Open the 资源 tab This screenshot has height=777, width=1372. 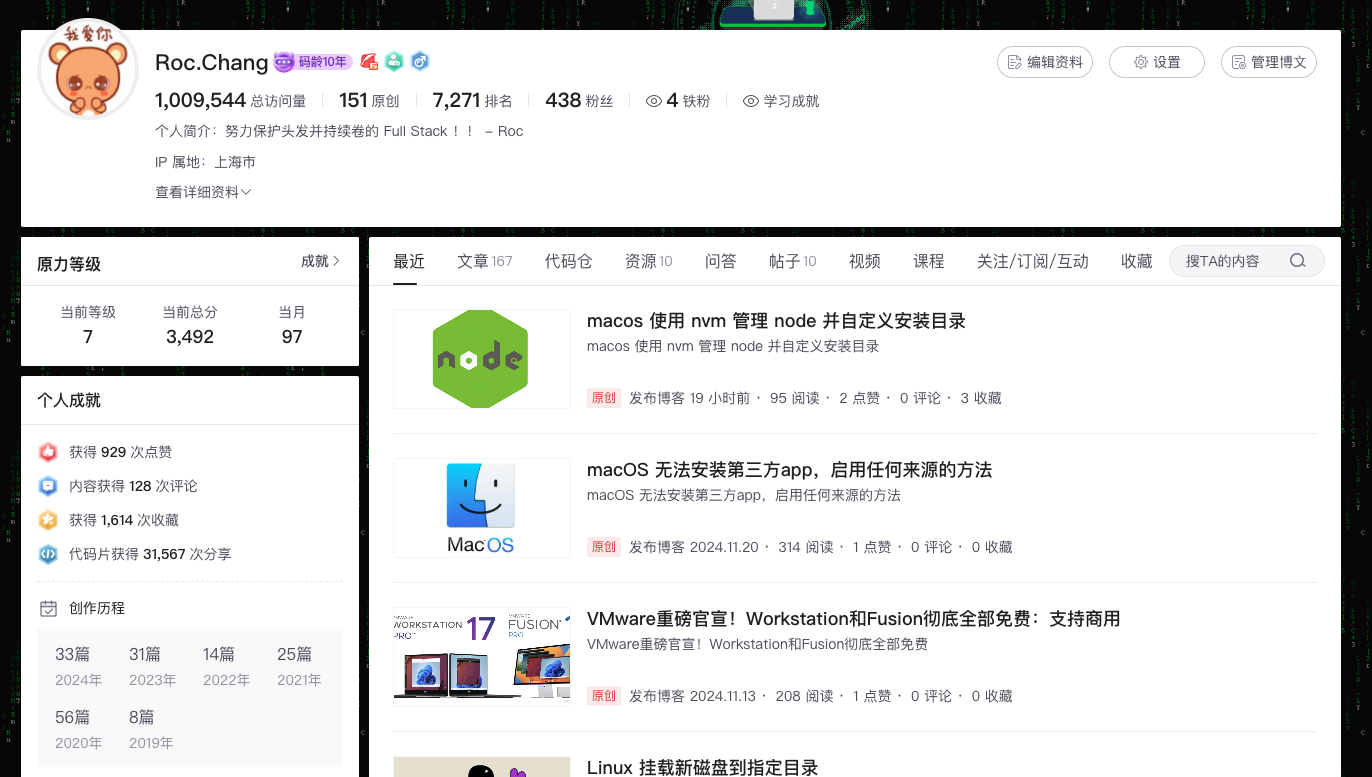(x=649, y=261)
